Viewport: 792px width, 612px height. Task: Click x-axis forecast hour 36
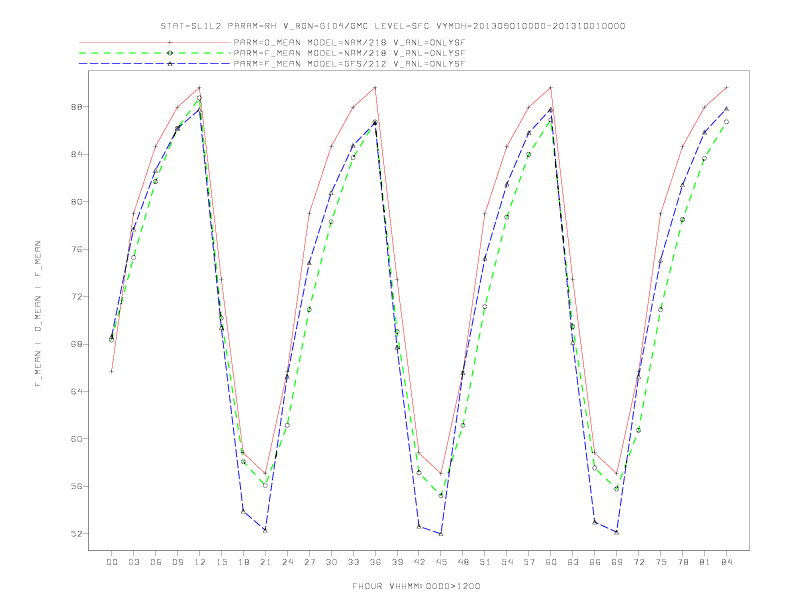pyautogui.click(x=375, y=562)
